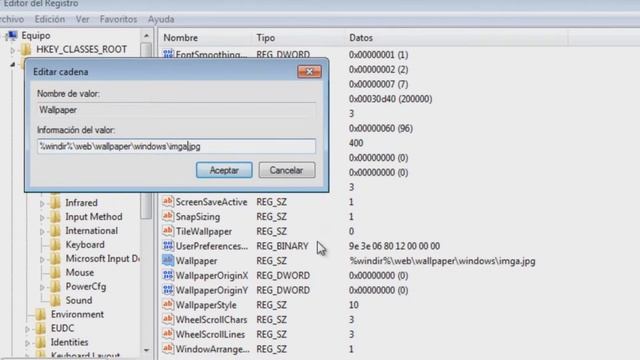The height and width of the screenshot is (360, 640).
Task: Click the imga.jpg wallpaper path data
Action: click(442, 261)
